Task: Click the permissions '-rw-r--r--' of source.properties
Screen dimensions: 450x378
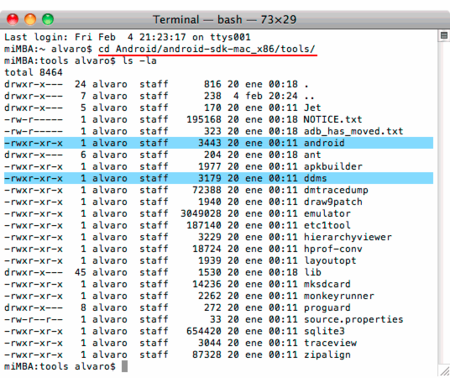Action: (x=33, y=319)
